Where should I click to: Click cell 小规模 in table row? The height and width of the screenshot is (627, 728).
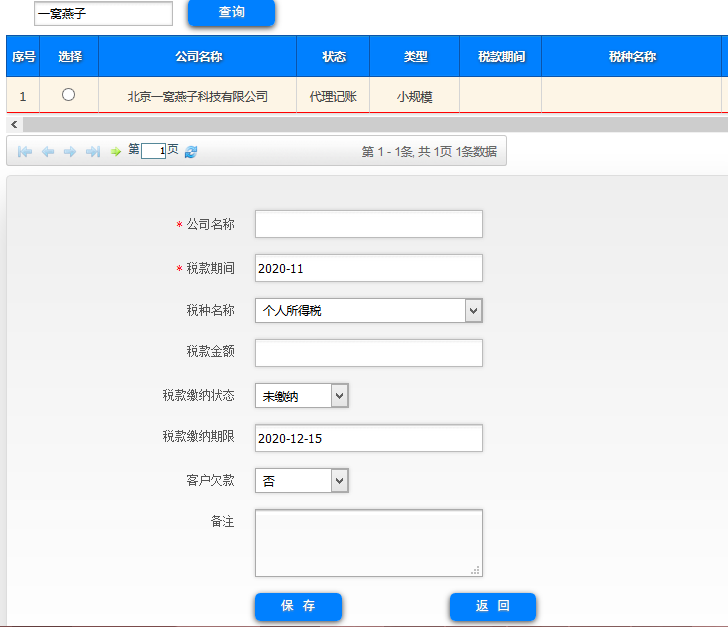415,97
